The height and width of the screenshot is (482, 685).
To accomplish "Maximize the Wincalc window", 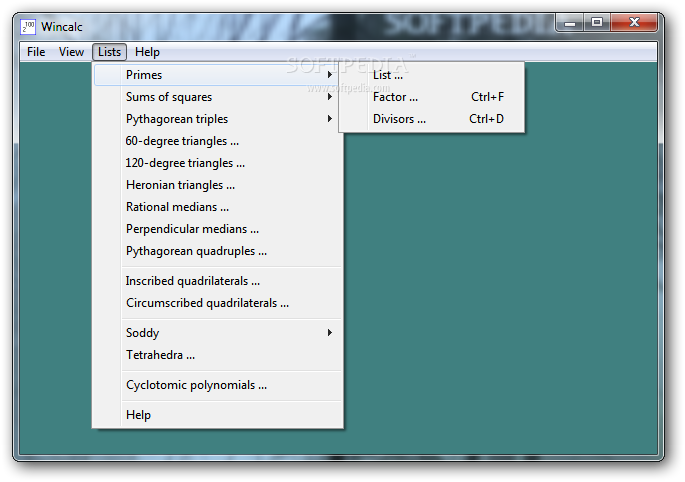I will point(597,22).
